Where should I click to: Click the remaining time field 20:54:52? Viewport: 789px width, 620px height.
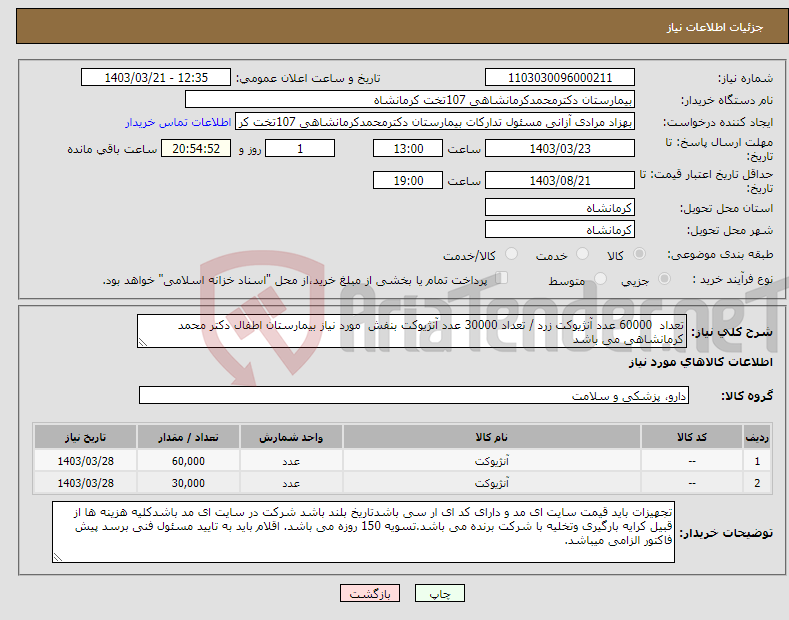tap(196, 148)
